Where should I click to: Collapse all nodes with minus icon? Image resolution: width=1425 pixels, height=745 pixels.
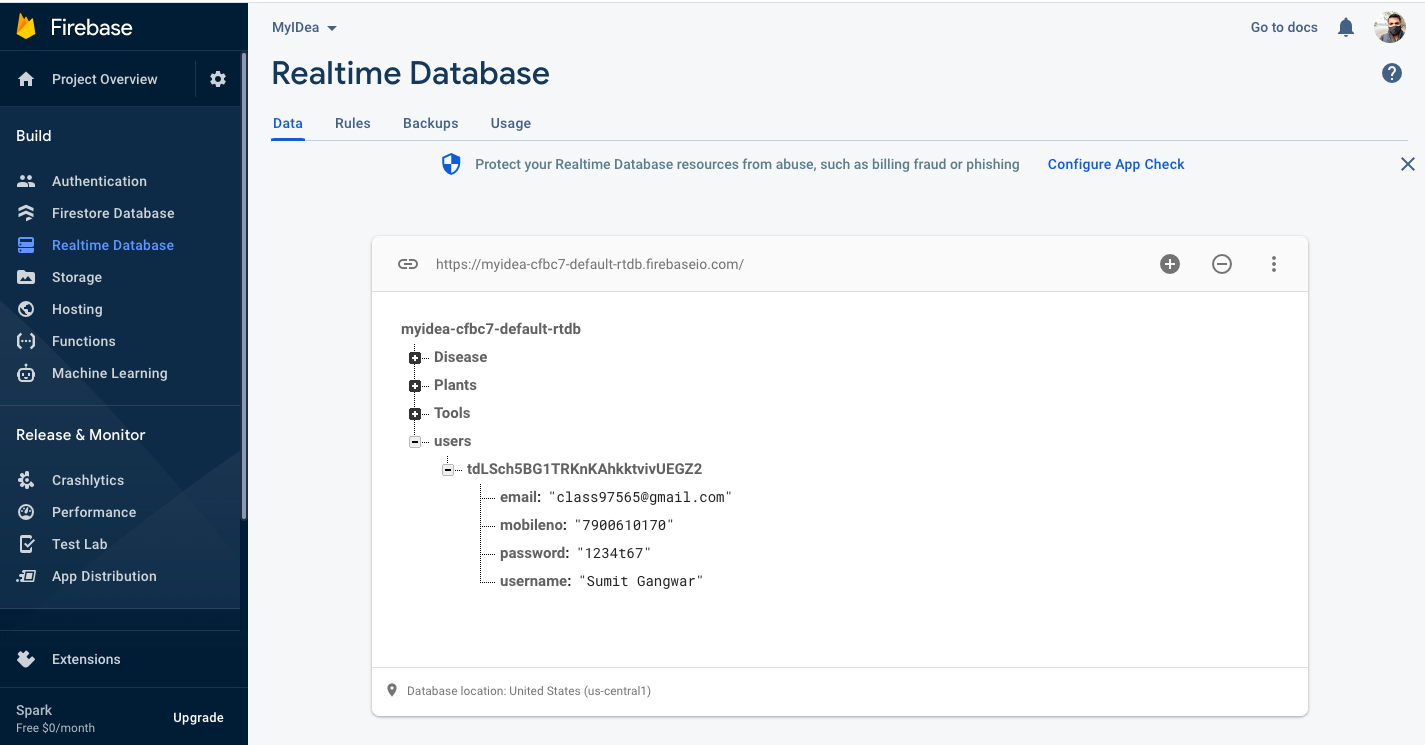coord(1222,264)
